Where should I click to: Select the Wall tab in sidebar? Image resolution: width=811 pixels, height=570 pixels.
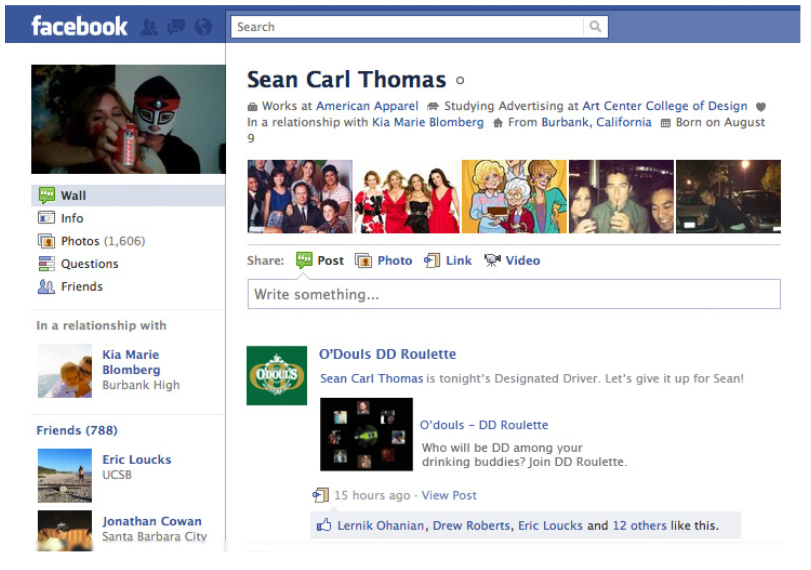(128, 196)
